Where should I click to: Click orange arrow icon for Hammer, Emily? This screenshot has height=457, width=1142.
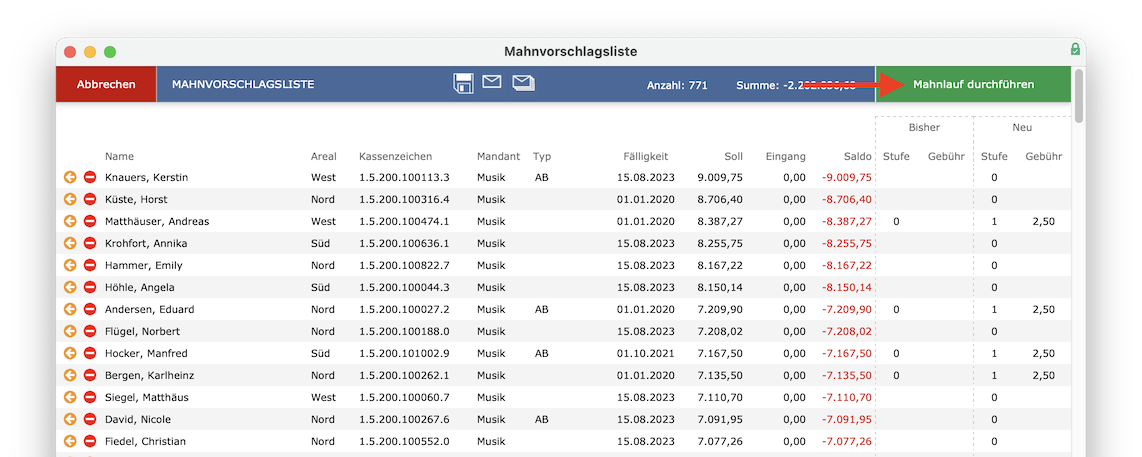point(70,265)
